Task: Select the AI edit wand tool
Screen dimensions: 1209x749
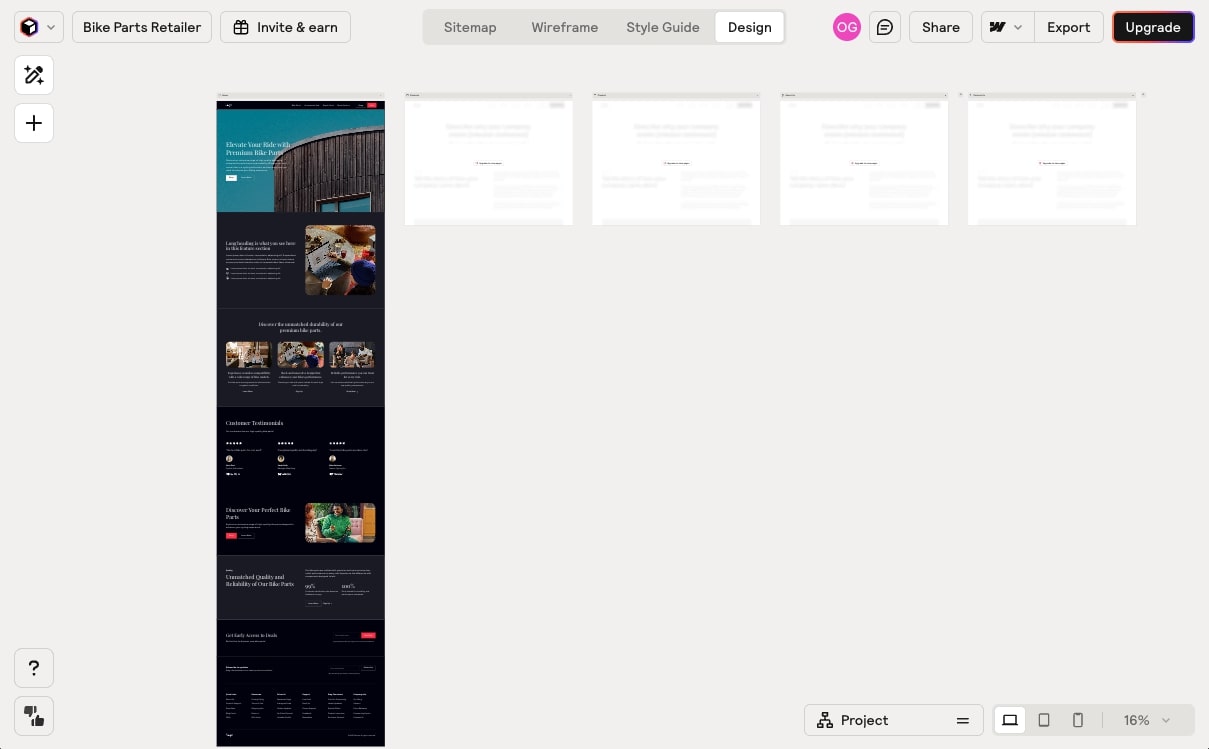Action: (34, 75)
